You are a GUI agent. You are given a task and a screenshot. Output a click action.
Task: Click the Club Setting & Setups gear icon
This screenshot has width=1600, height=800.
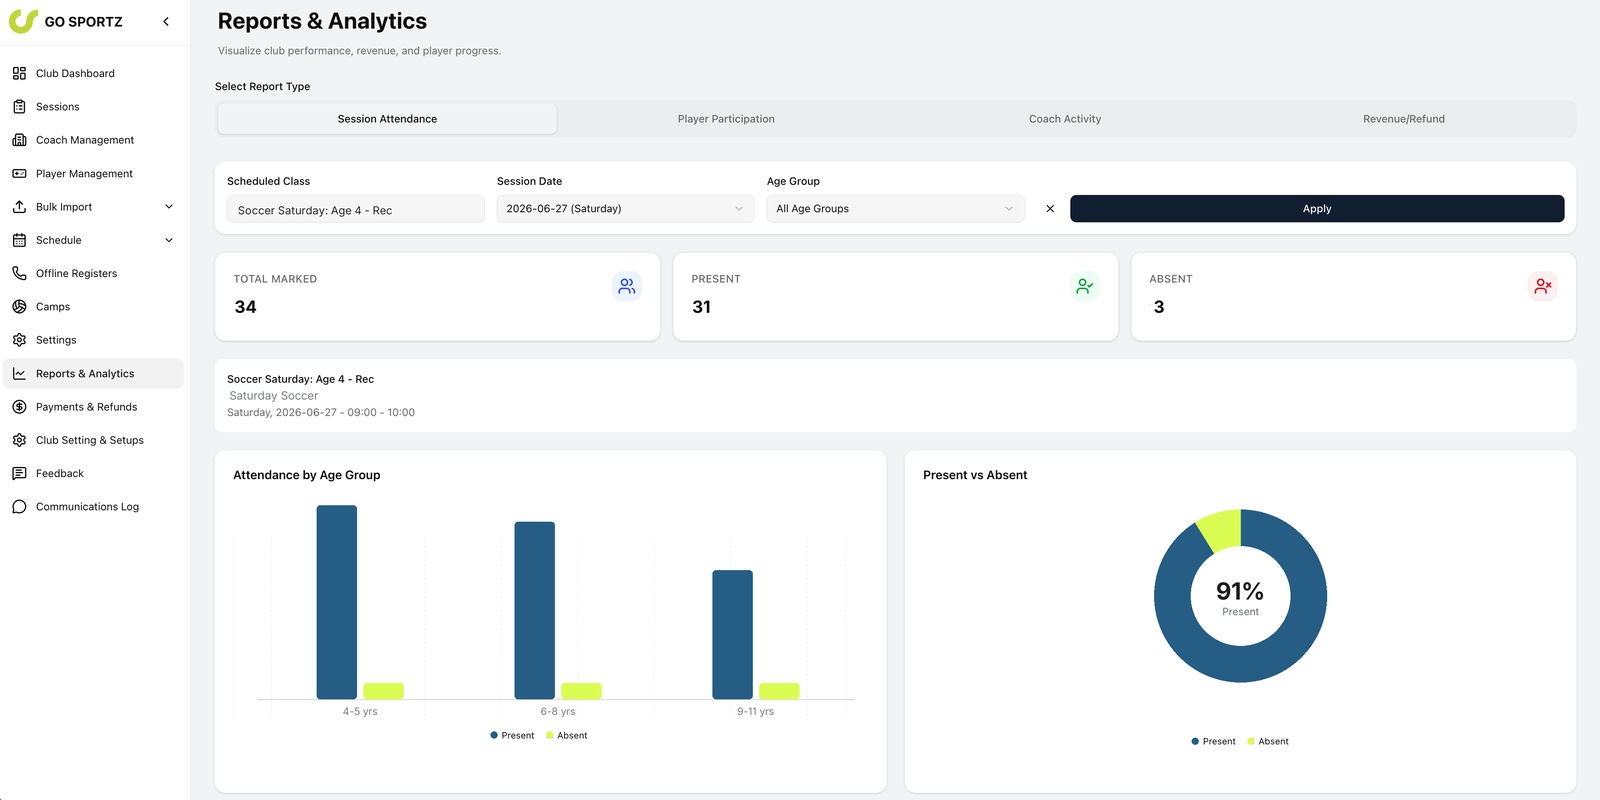(19, 440)
